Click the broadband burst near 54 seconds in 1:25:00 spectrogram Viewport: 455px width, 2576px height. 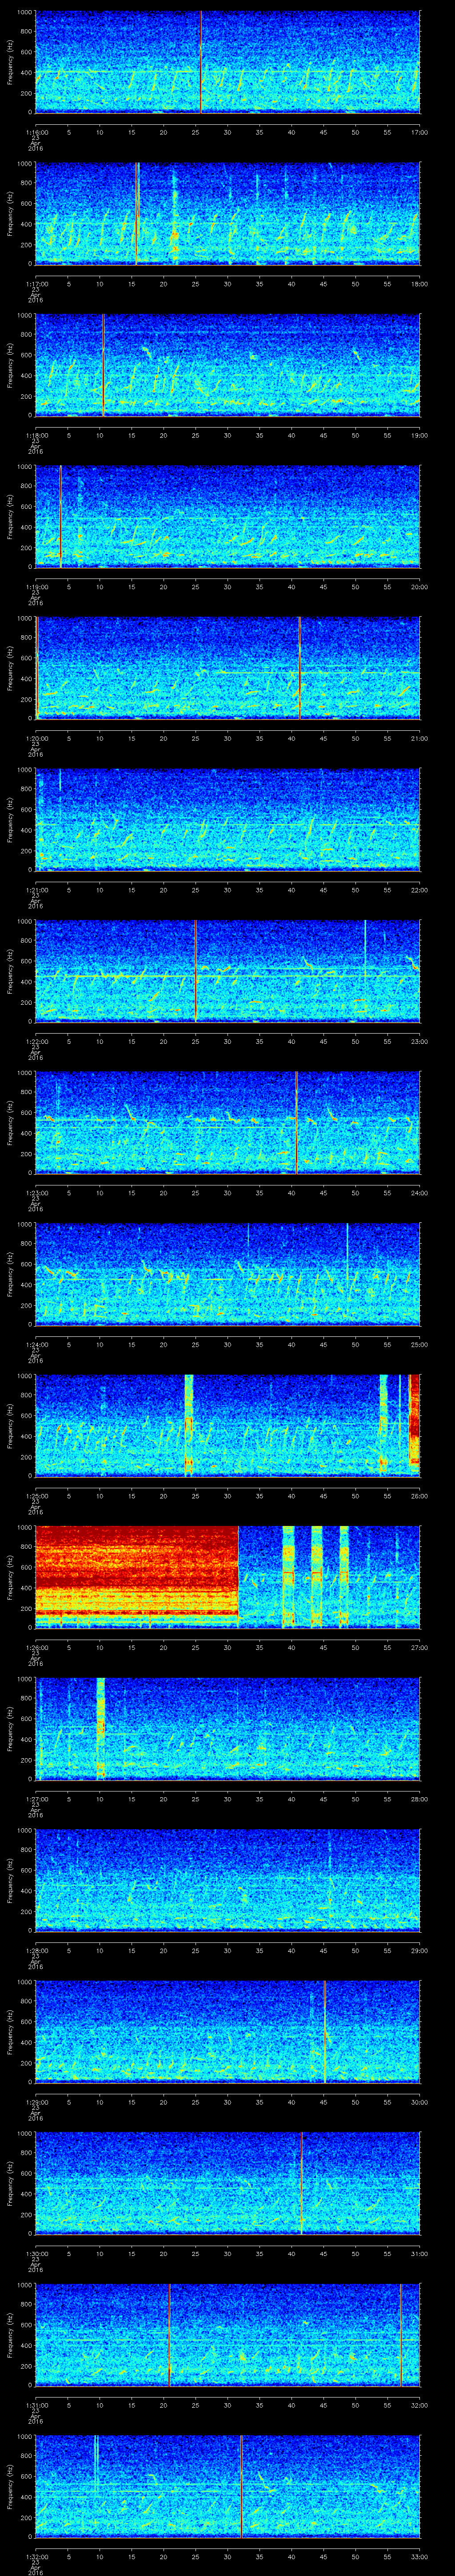coord(383,1425)
